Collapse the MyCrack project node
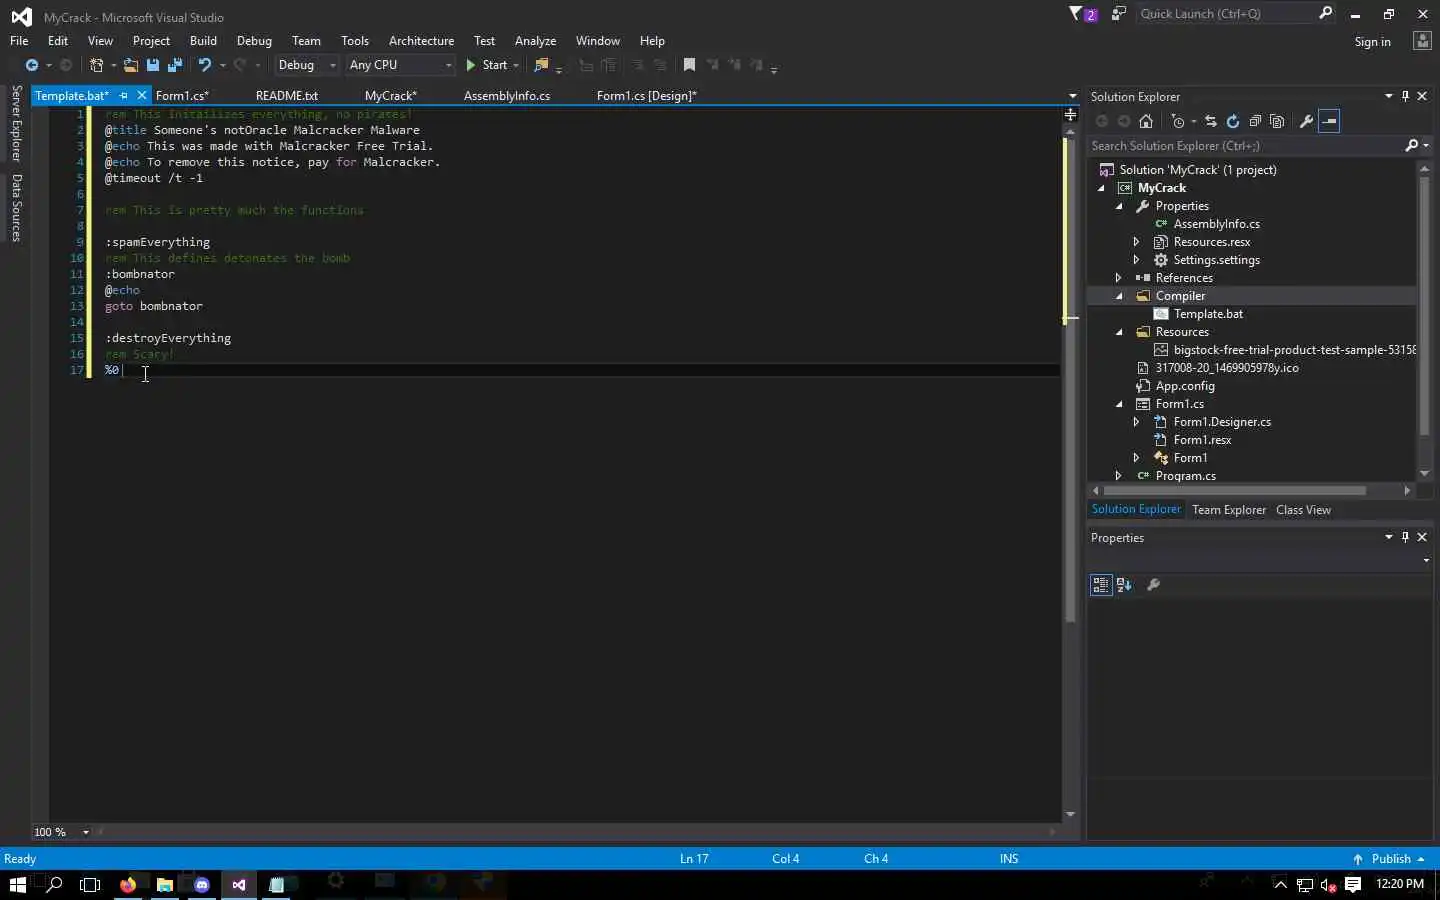1440x900 pixels. pos(1102,188)
